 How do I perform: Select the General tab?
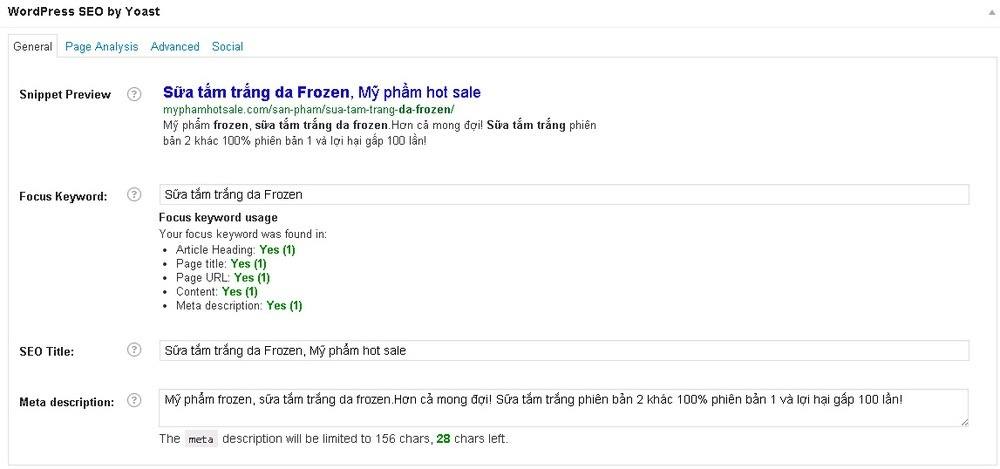(x=33, y=47)
